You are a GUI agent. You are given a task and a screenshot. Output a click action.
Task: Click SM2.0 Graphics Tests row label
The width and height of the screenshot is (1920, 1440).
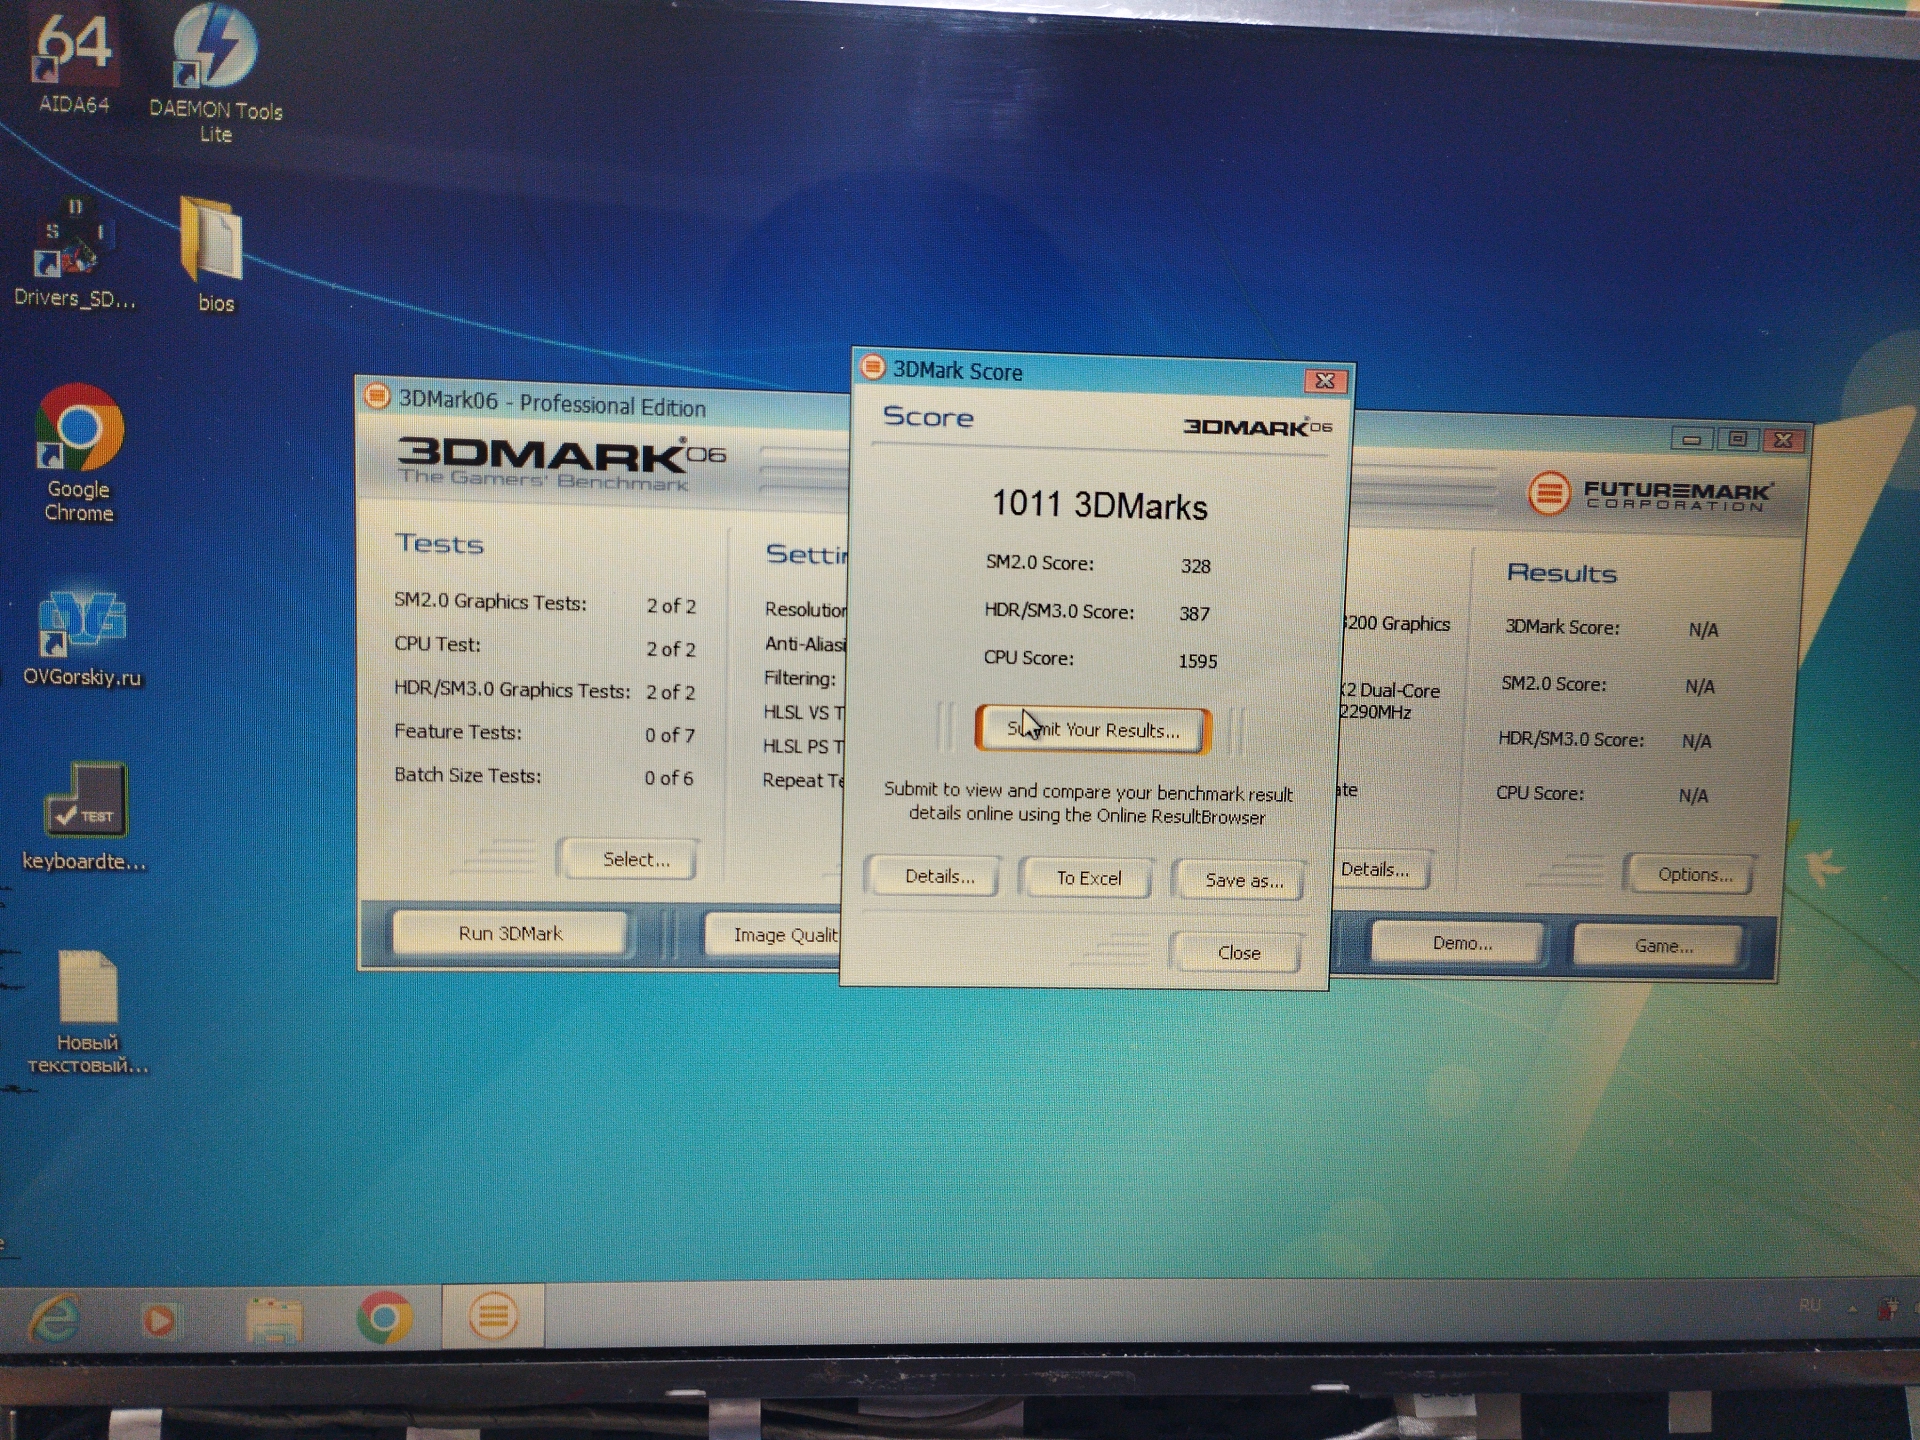(490, 602)
